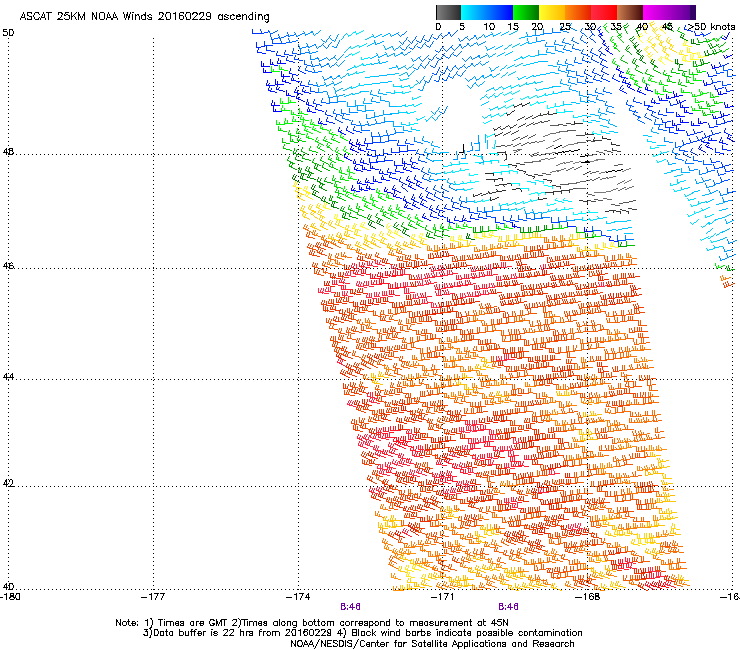Click the latitude '46' axis label
The height and width of the screenshot is (650, 740).
pos(8,266)
